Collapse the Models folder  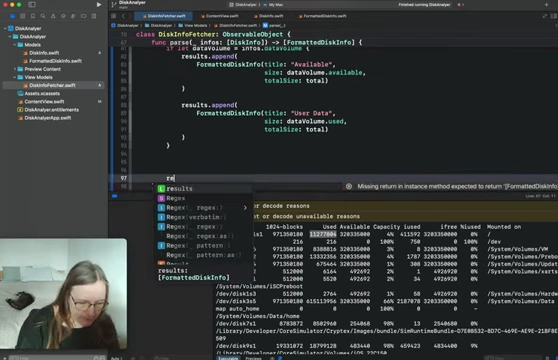click(x=15, y=45)
